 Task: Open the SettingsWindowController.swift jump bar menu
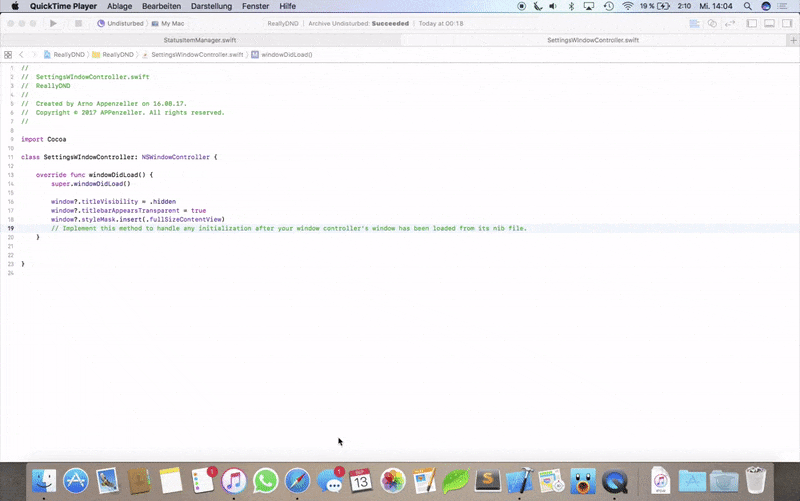[196, 54]
